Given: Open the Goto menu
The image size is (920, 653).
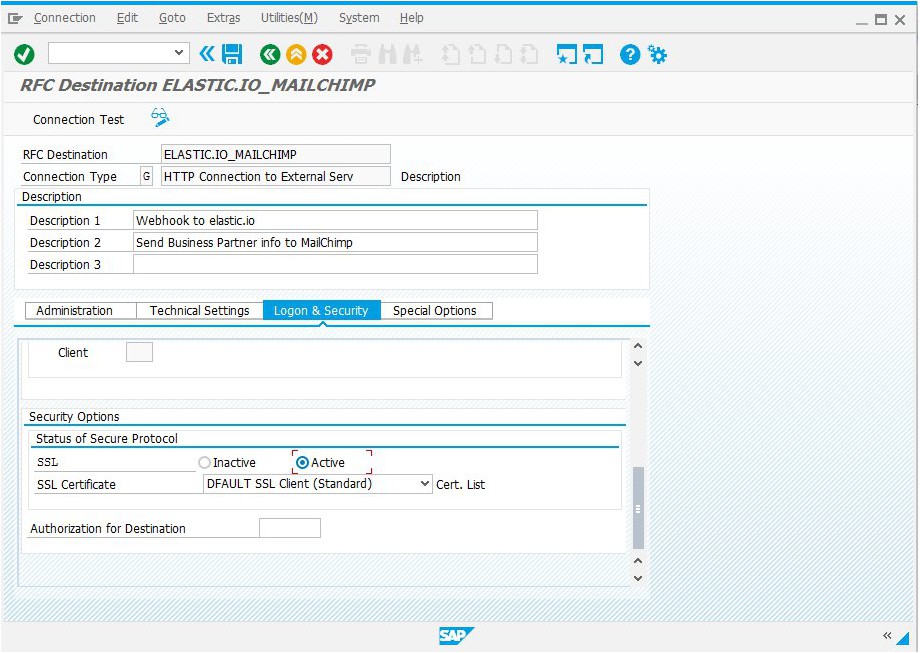Looking at the screenshot, I should (x=172, y=18).
